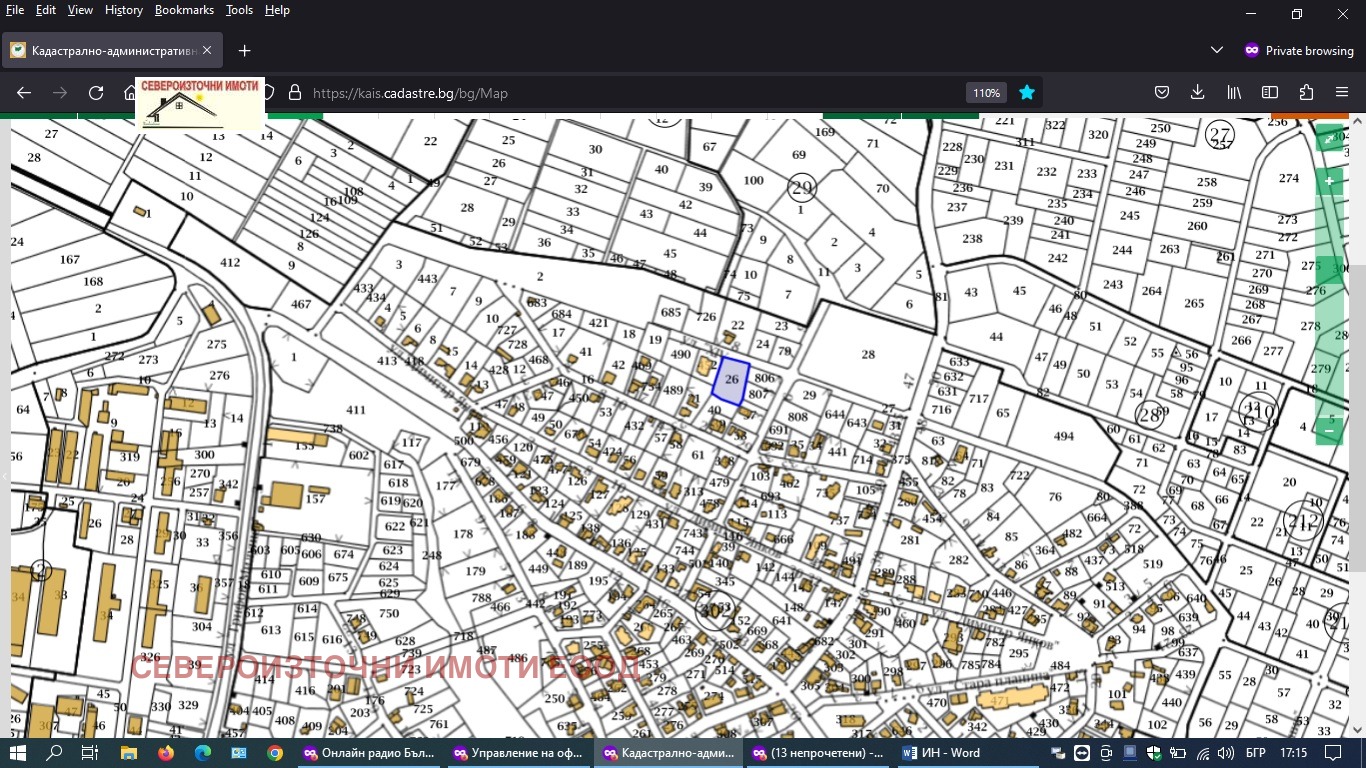This screenshot has width=1366, height=768.
Task: Reload the cadastre page
Action: pyautogui.click(x=96, y=93)
